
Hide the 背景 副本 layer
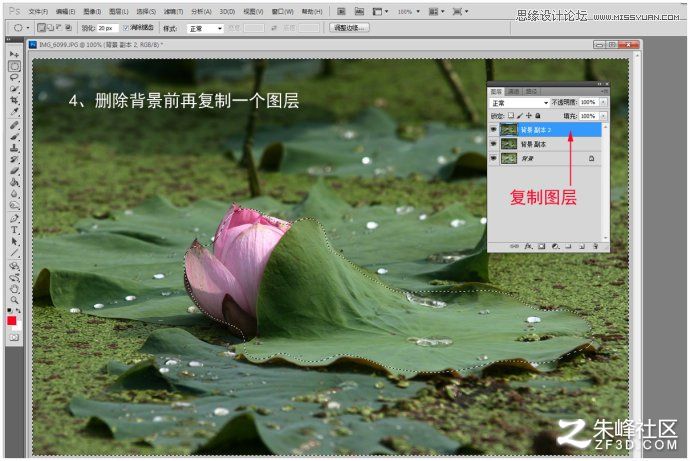[493, 144]
